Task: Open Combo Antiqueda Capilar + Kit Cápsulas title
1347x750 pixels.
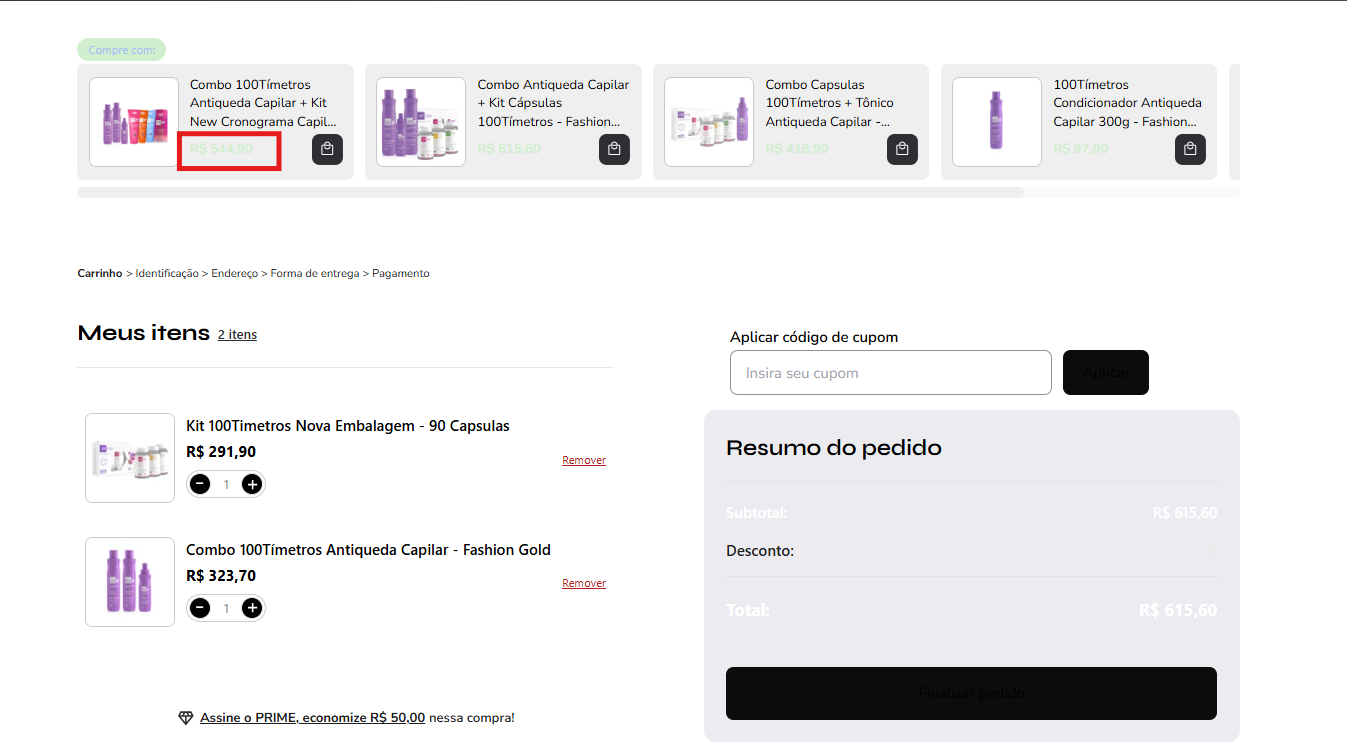Action: pyautogui.click(x=553, y=103)
